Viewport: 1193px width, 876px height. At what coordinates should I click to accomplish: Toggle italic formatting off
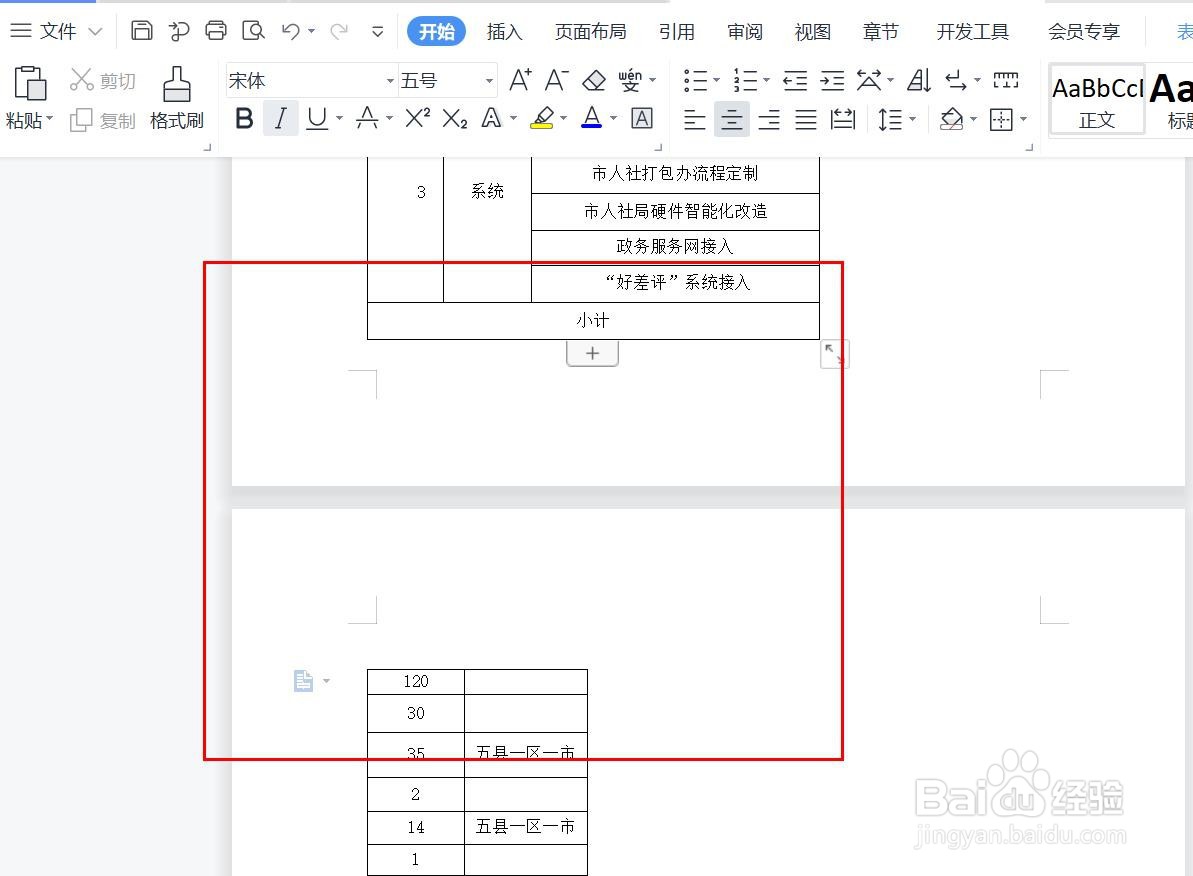(x=281, y=118)
